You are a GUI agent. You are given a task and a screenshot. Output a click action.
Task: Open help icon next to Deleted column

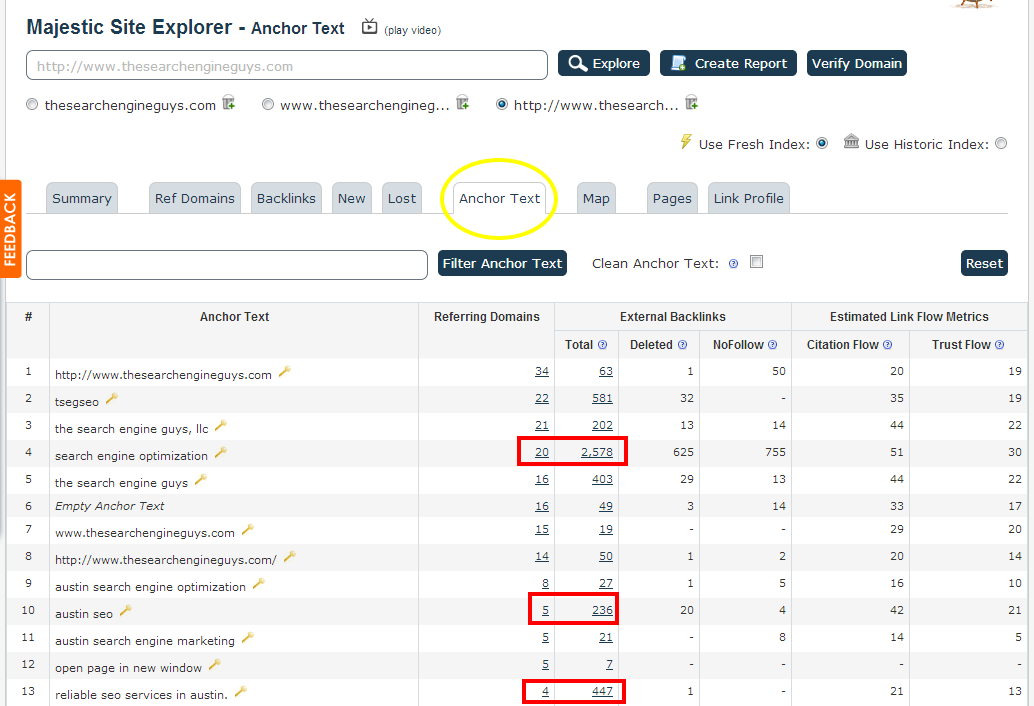pos(683,345)
